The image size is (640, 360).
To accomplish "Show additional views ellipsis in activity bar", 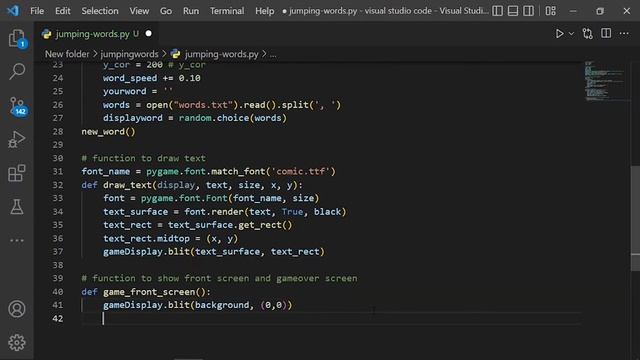I will 17,240.
